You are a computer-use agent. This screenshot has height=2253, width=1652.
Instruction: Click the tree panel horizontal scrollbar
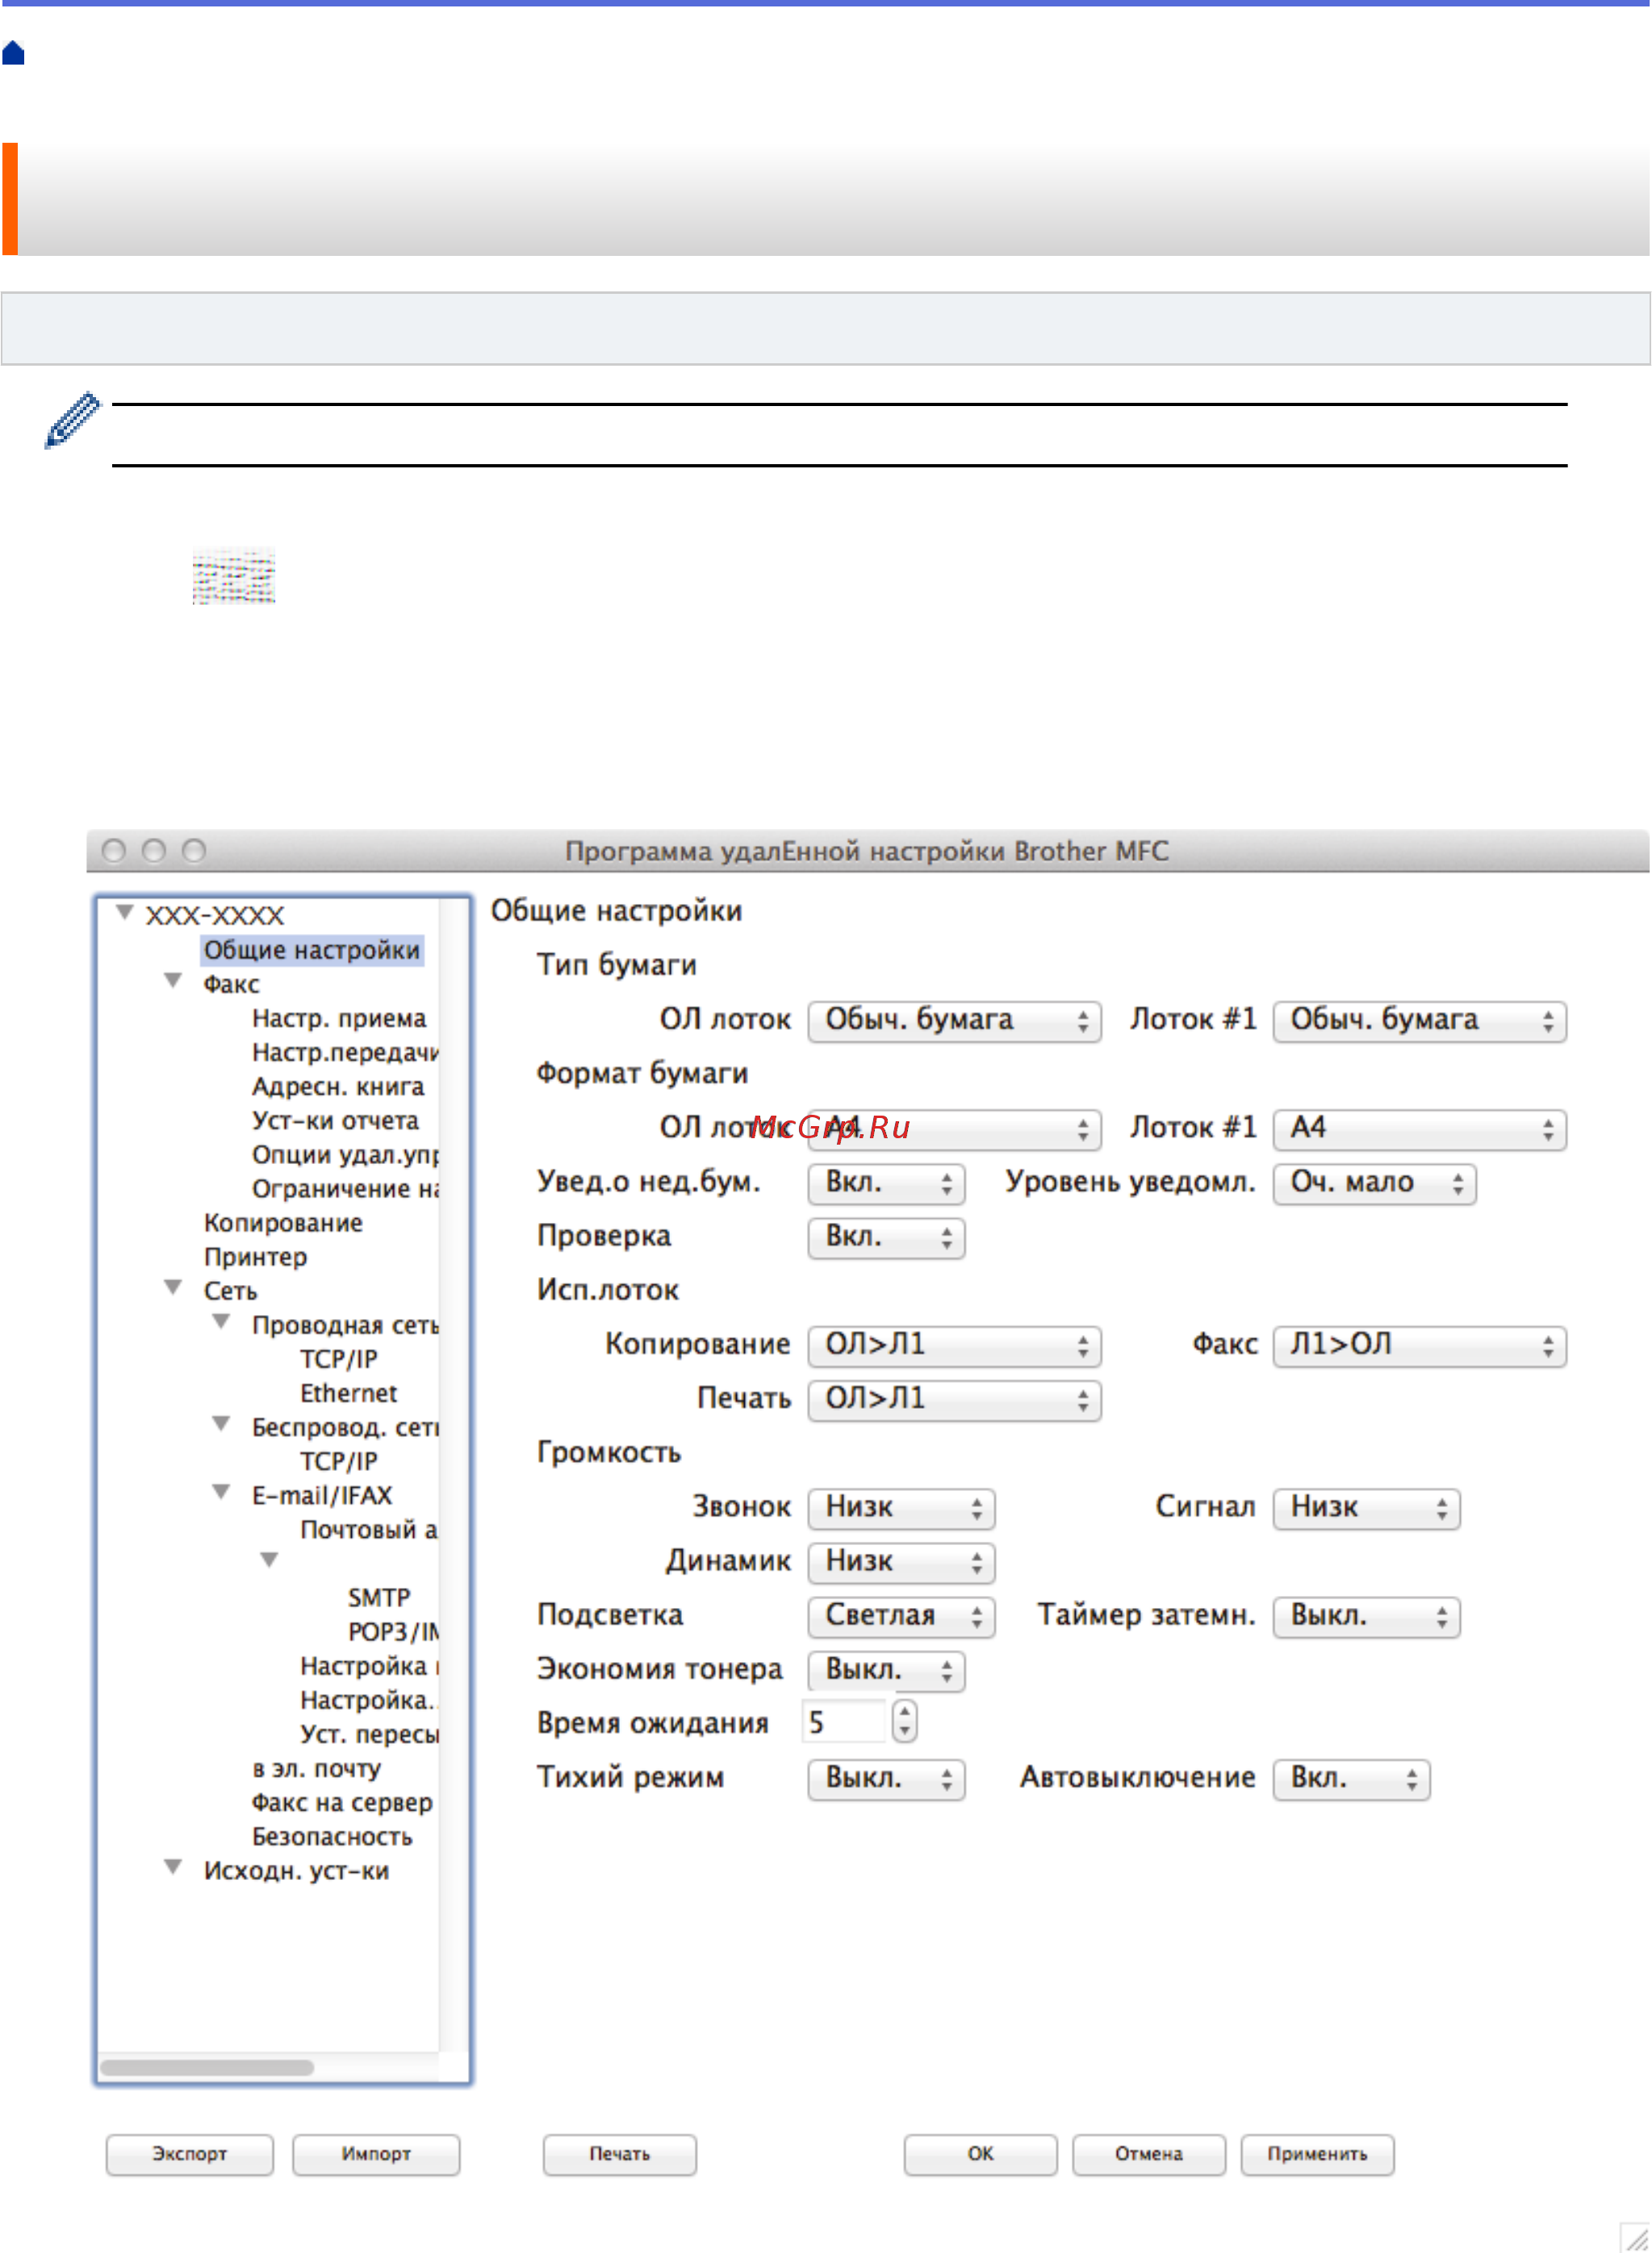tap(207, 2068)
